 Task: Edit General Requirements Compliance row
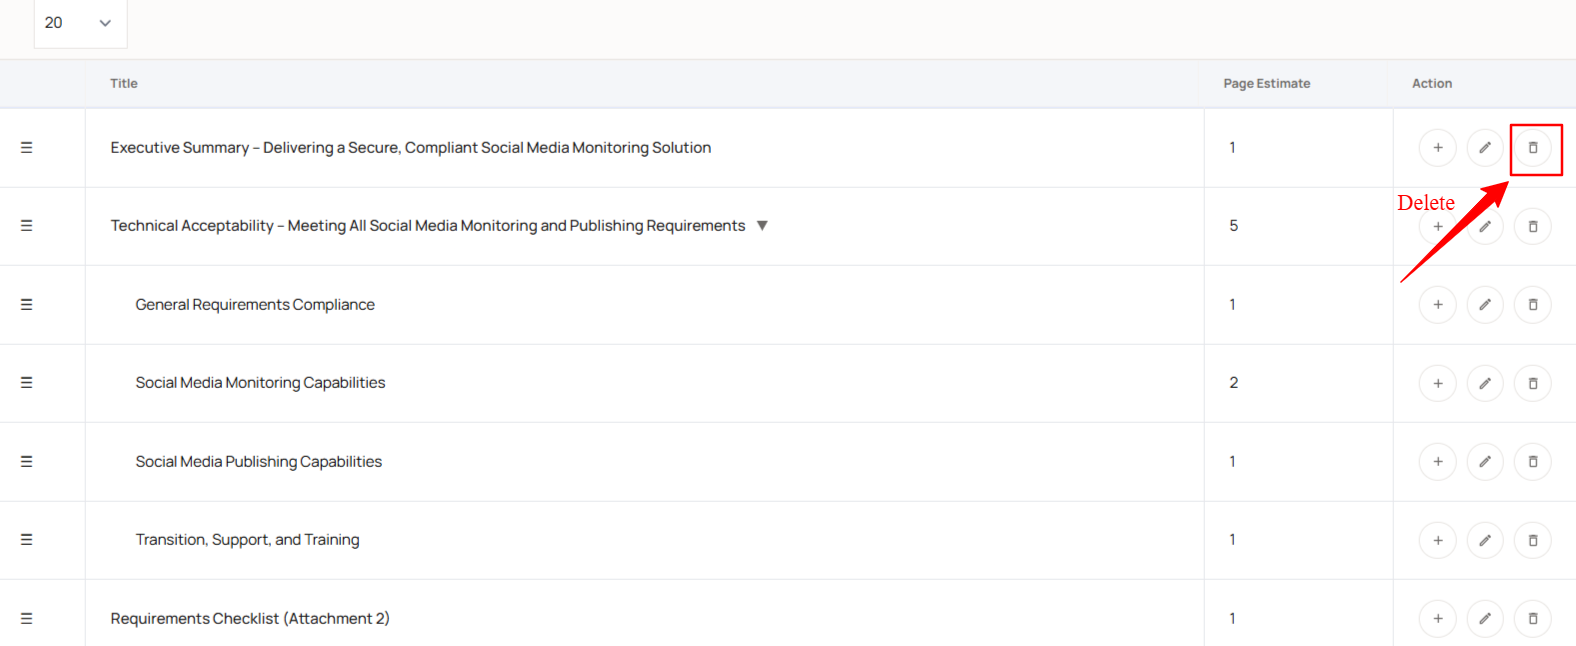click(1485, 305)
